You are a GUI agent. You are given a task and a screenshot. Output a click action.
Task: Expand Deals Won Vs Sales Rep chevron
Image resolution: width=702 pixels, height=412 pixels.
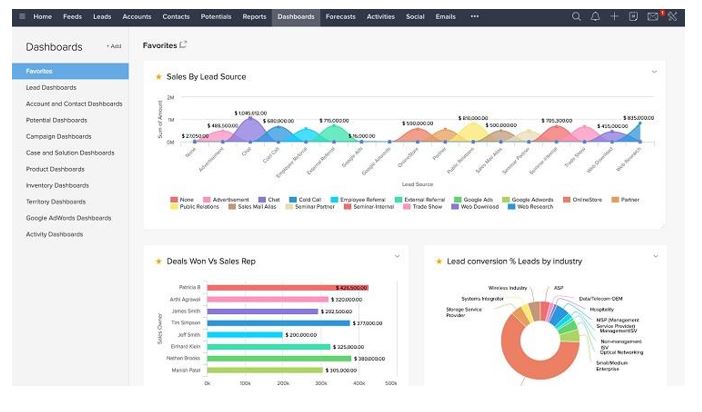[x=397, y=256]
